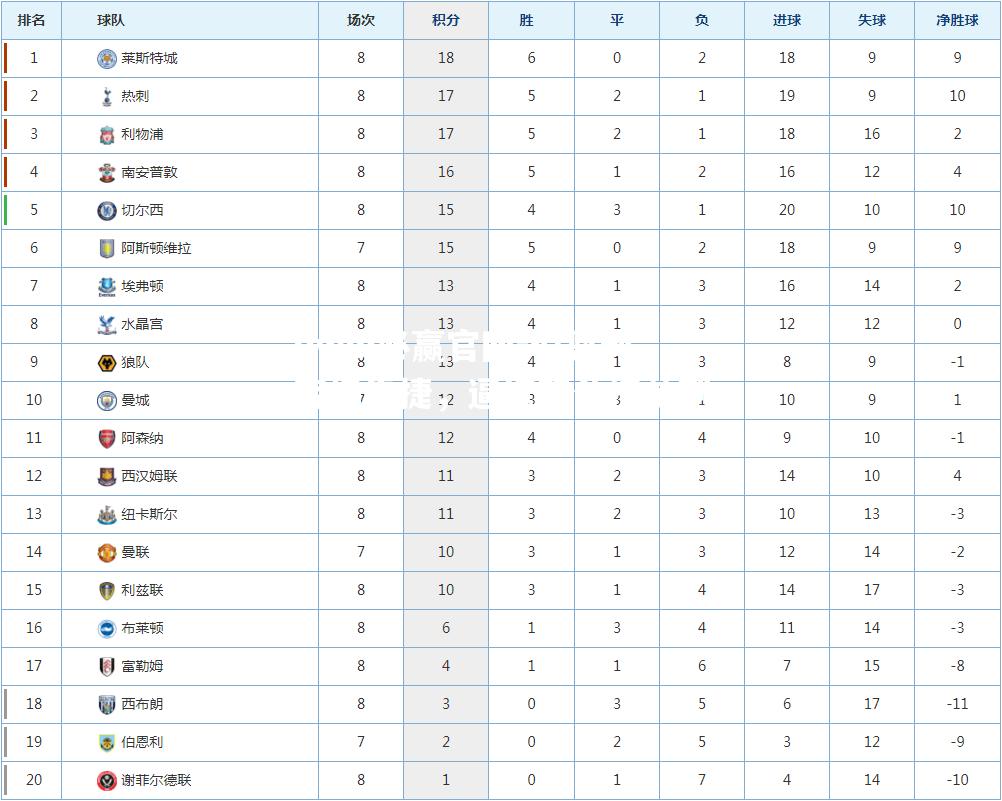Screen dimensions: 1002x801
Task: Click the Leicester City club crest
Action: pos(107,59)
